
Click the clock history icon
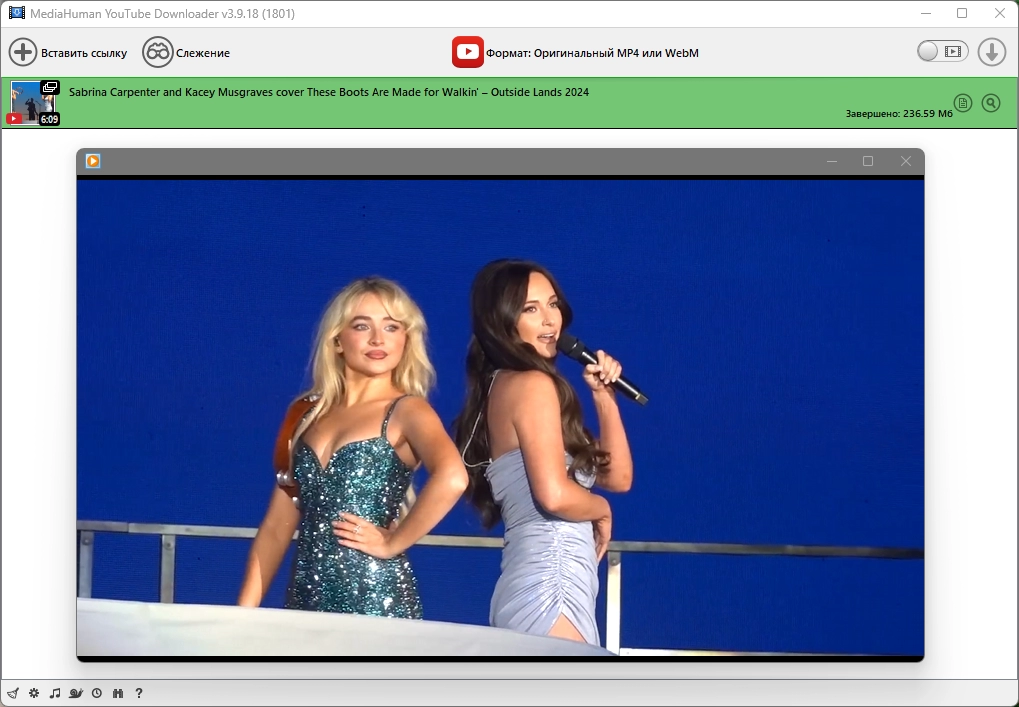[x=97, y=693]
